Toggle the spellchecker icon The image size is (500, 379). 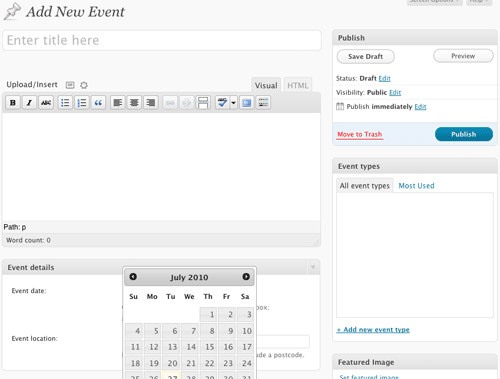click(222, 103)
